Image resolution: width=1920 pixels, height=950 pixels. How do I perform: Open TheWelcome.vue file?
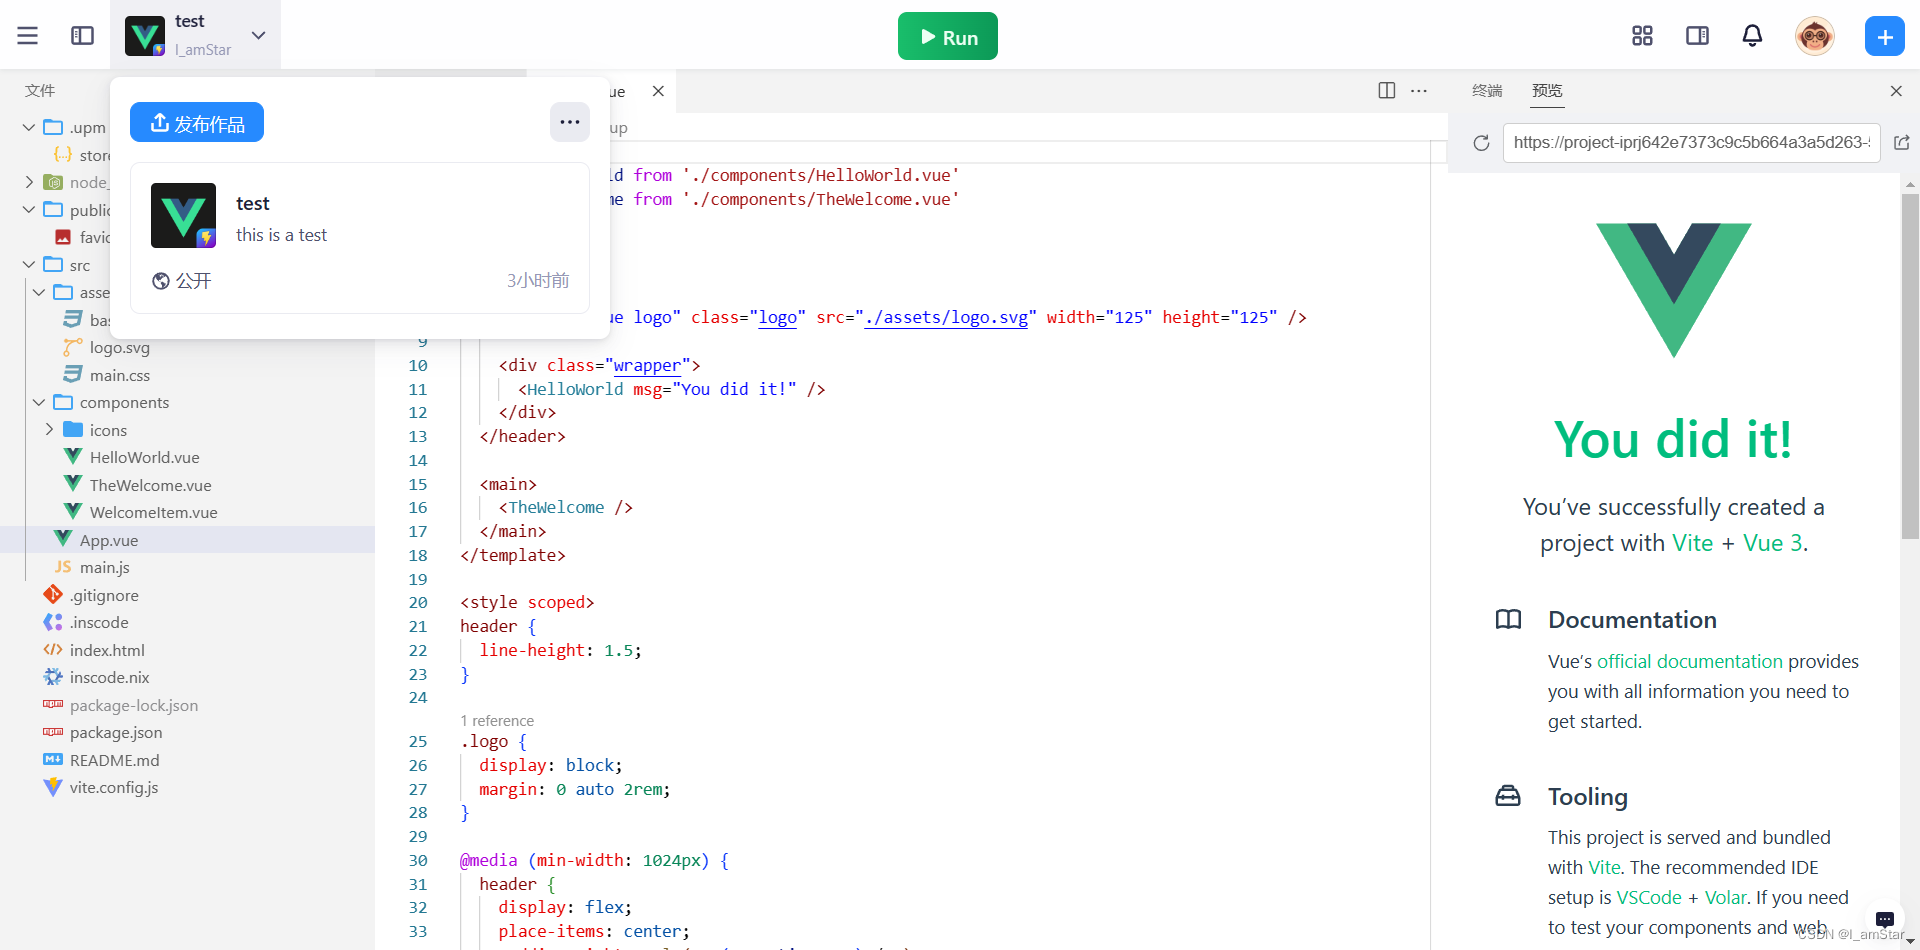click(x=150, y=485)
